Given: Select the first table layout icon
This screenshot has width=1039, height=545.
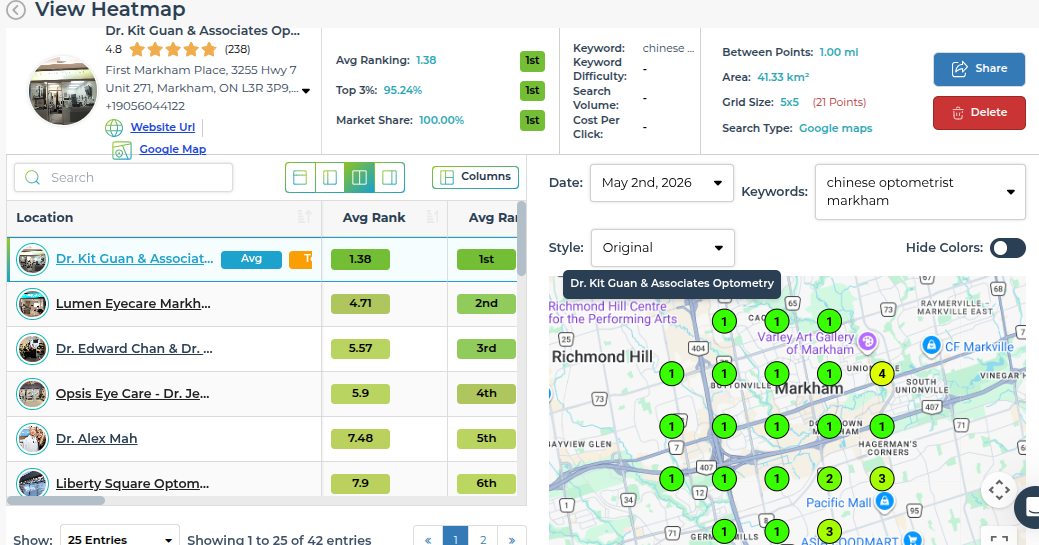Looking at the screenshot, I should click(300, 178).
